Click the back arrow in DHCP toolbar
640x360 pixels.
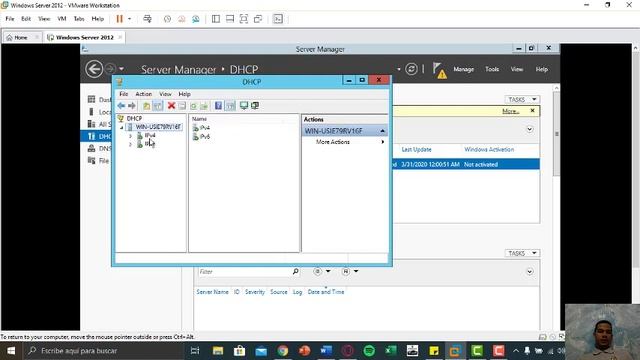pyautogui.click(x=121, y=106)
